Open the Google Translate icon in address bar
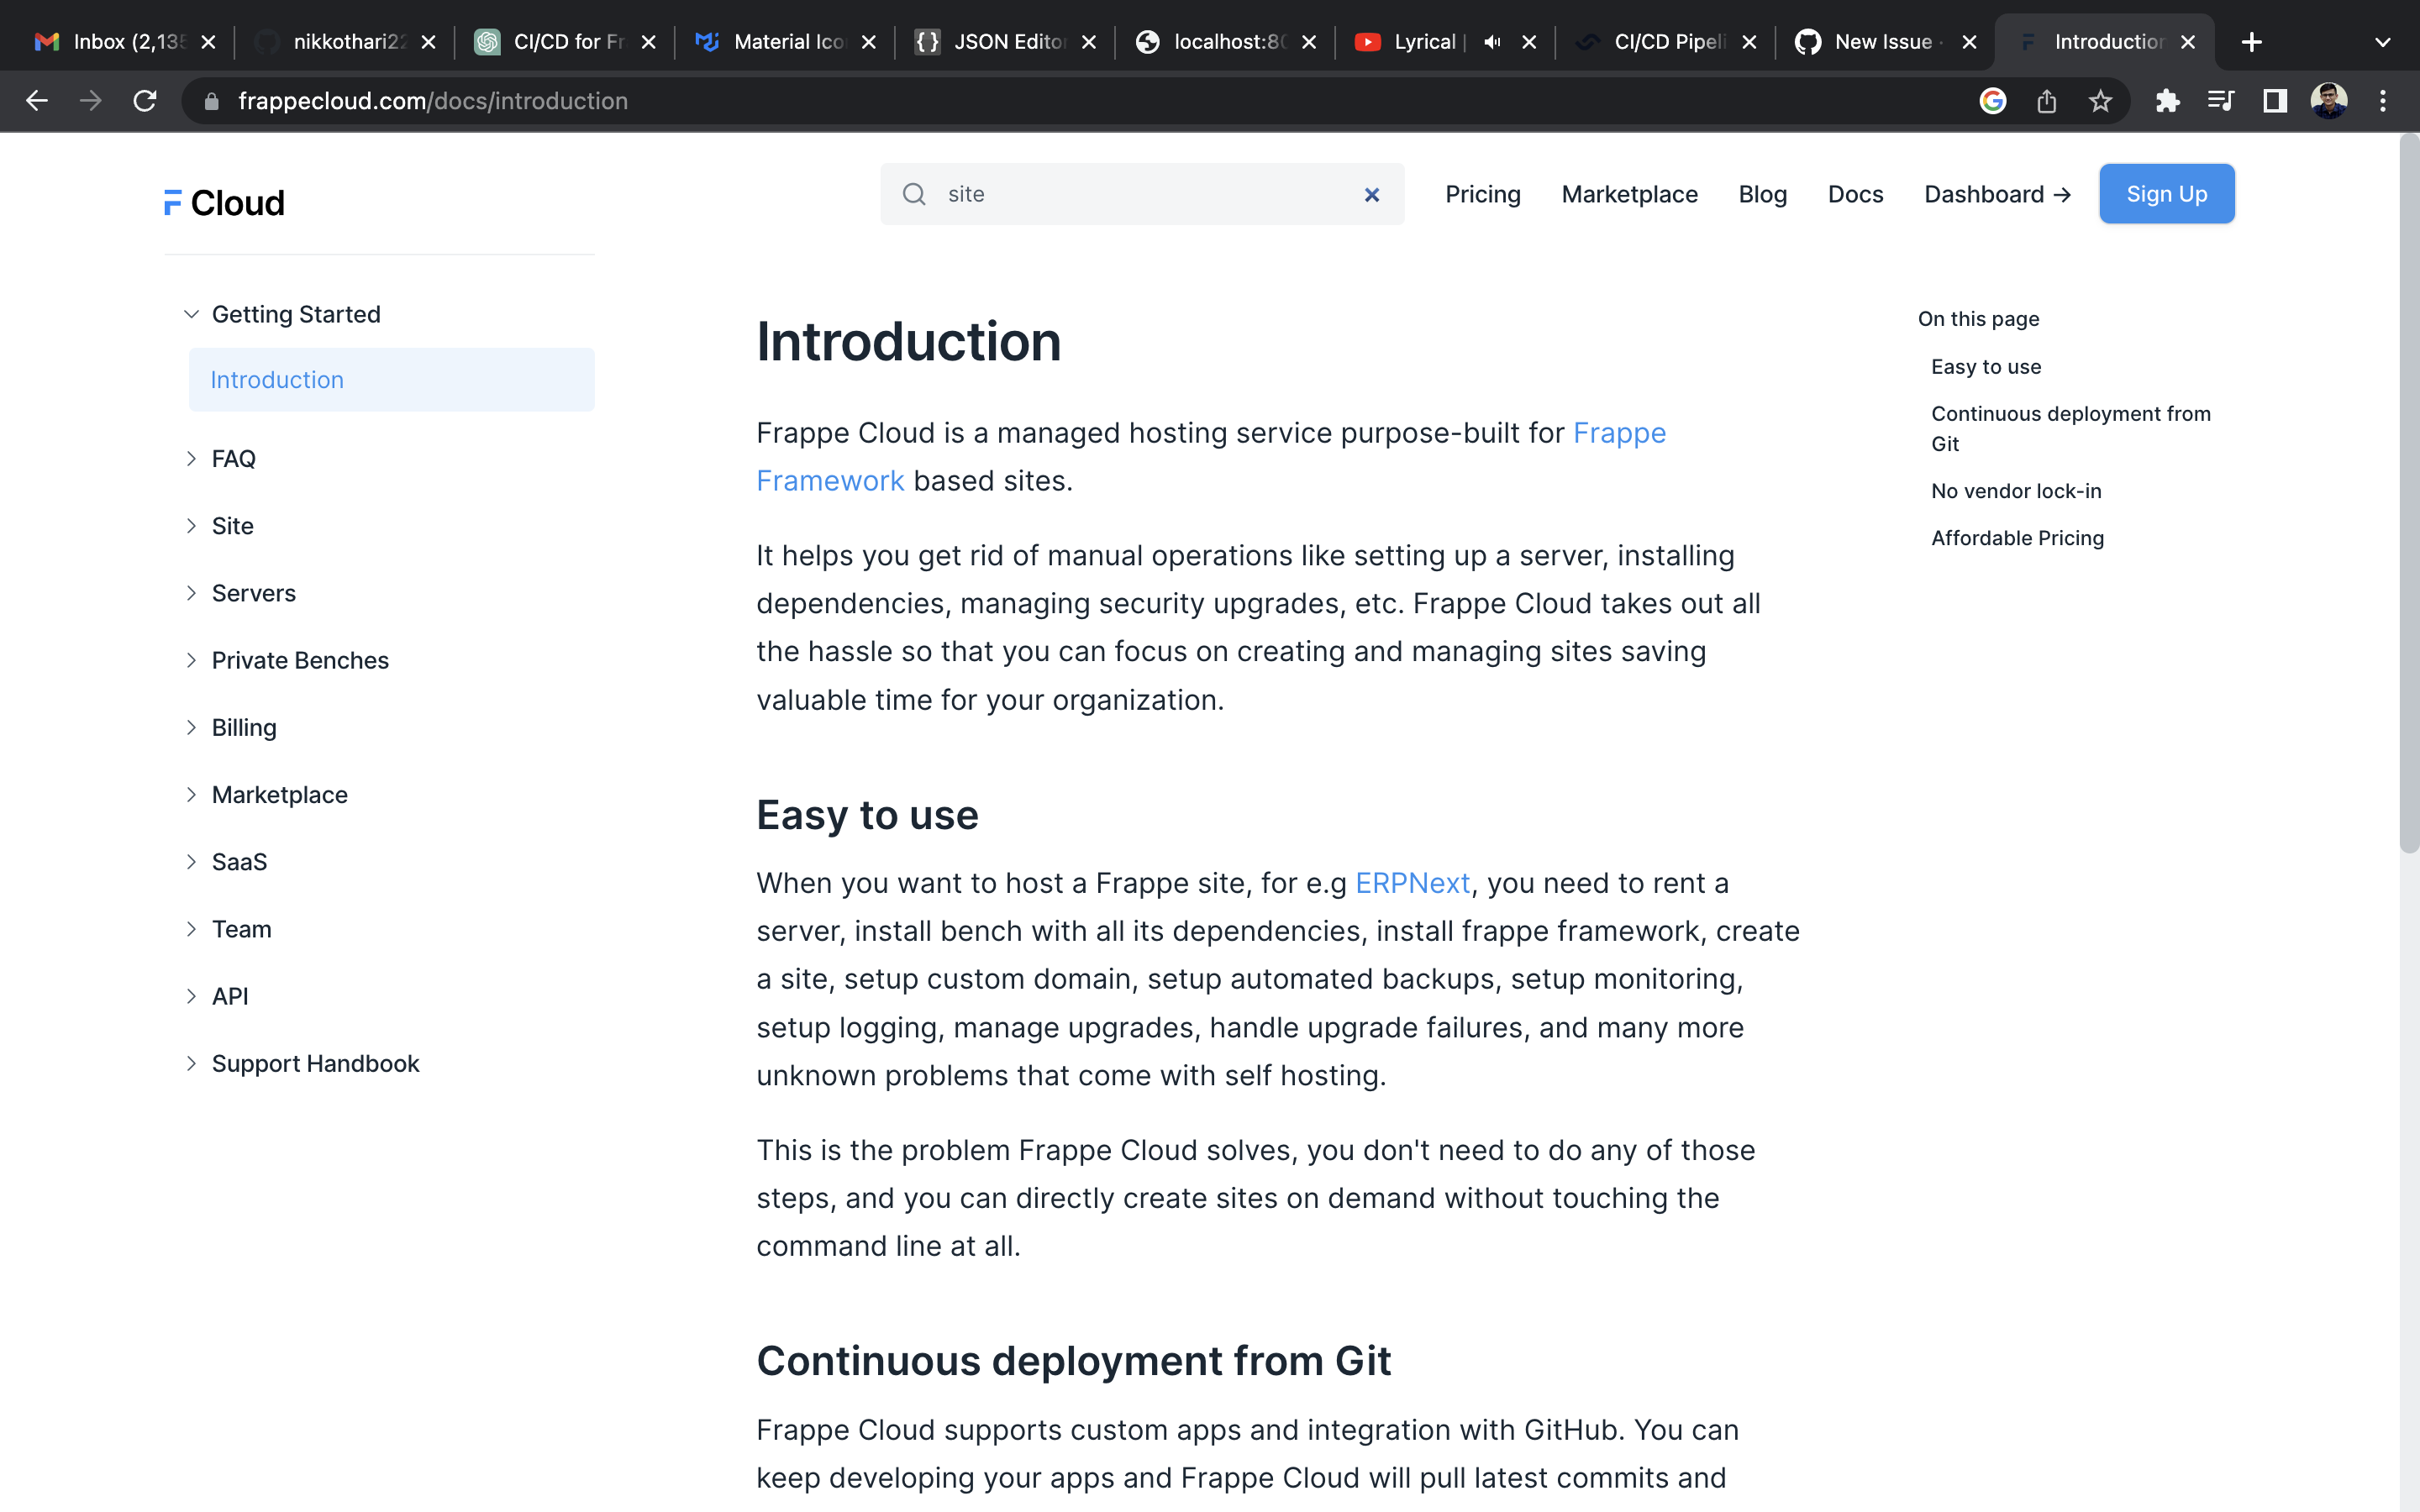Image resolution: width=2420 pixels, height=1512 pixels. 1992,100
